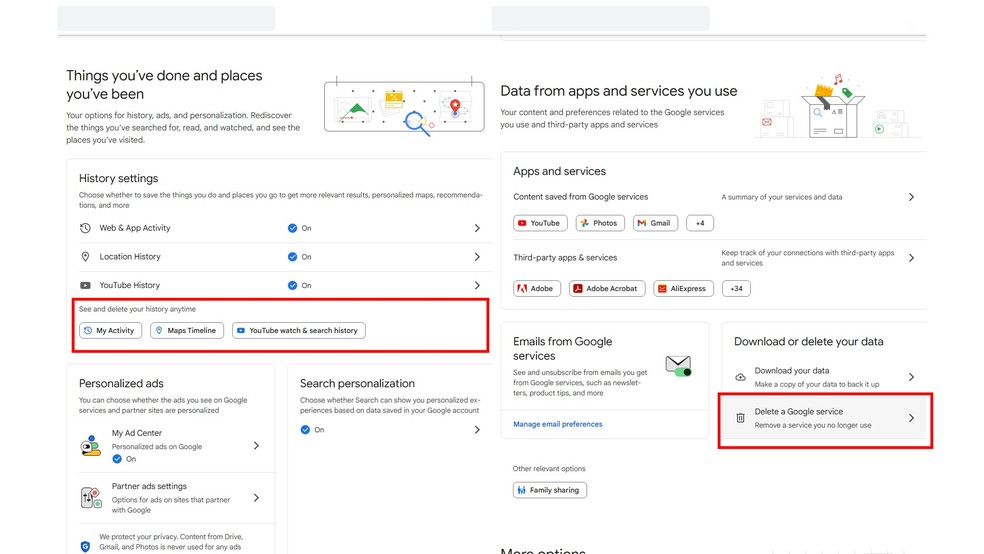Show the +34 more third-party apps

tap(736, 288)
